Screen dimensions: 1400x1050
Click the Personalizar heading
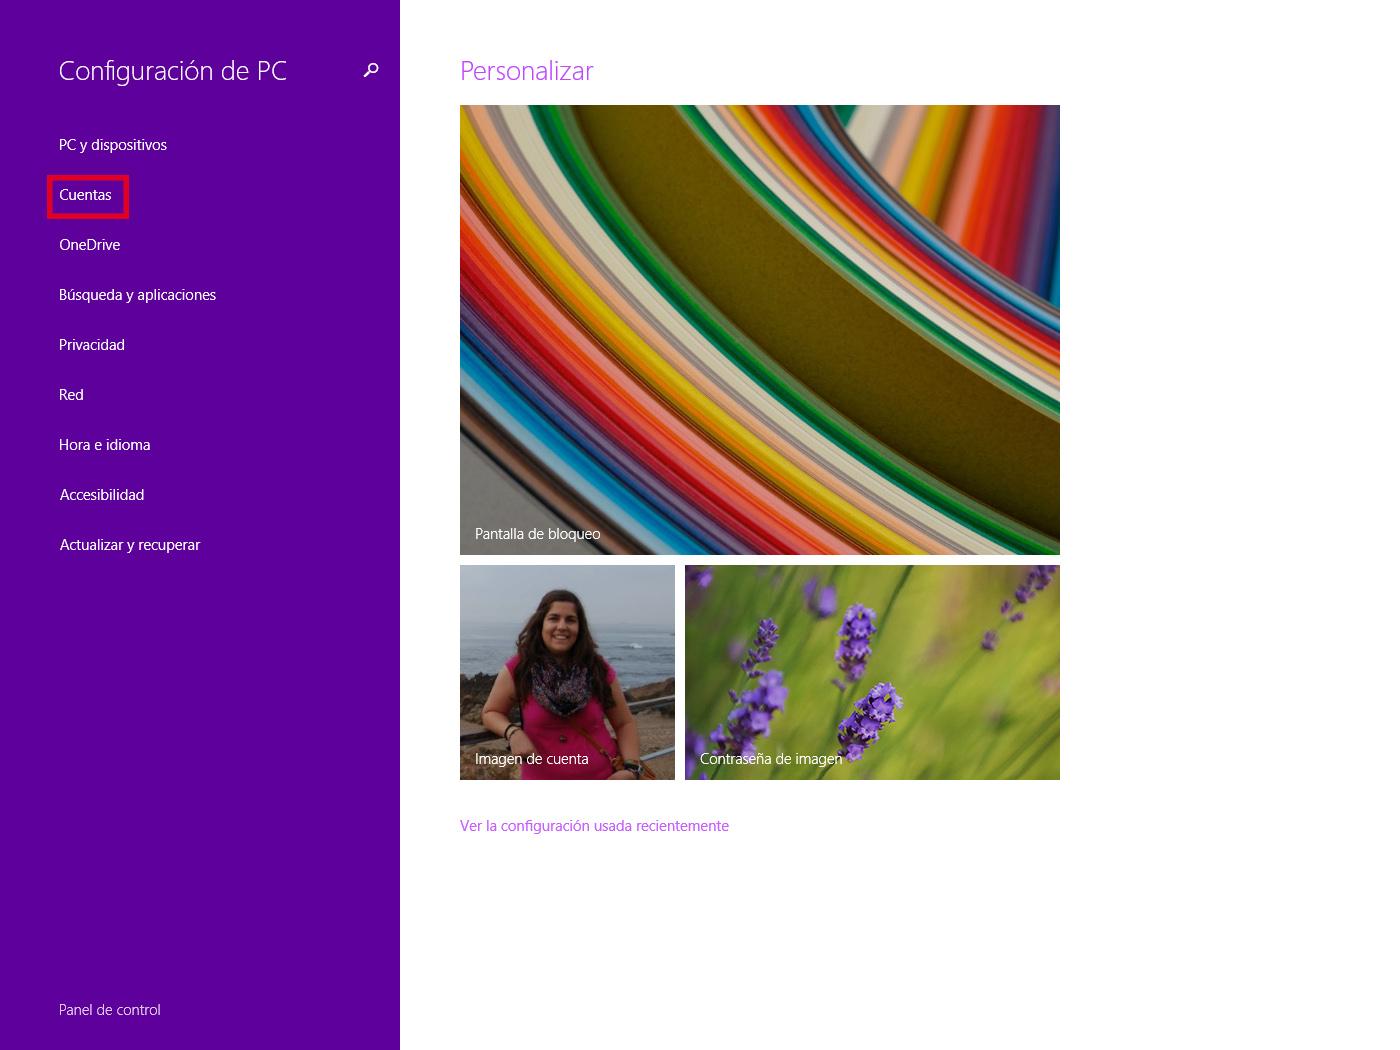527,71
